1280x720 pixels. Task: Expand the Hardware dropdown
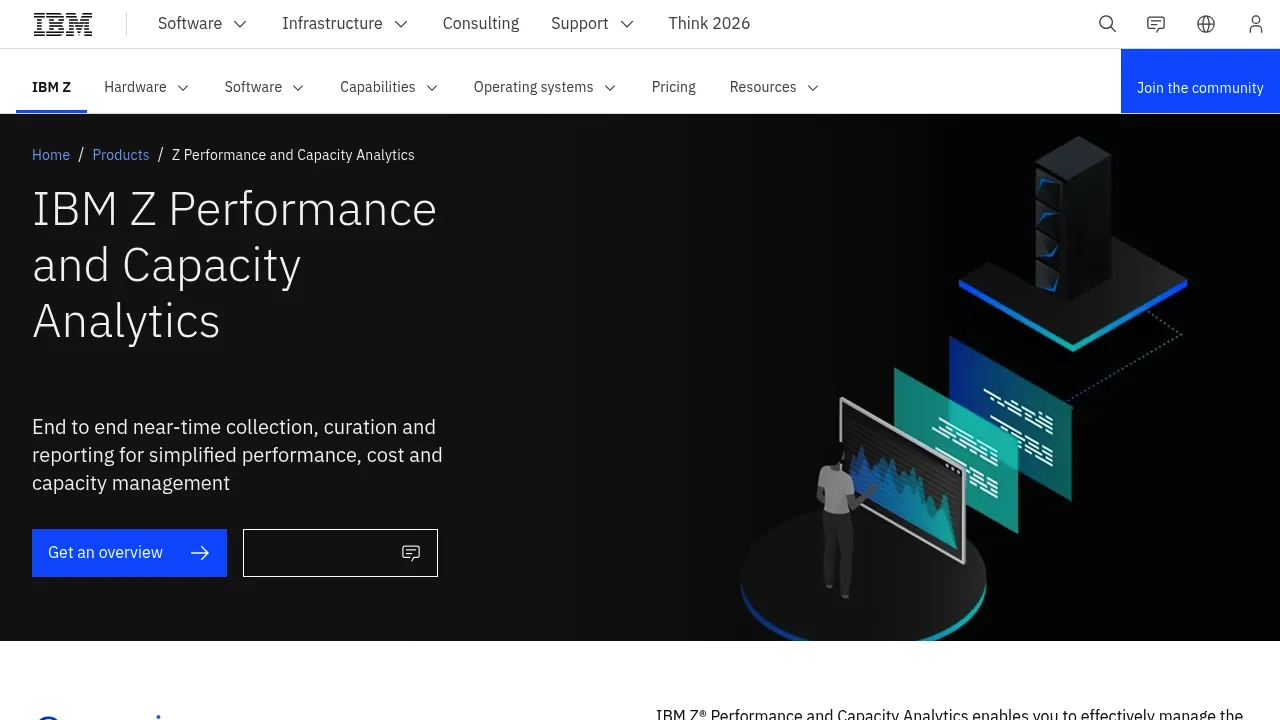(146, 87)
